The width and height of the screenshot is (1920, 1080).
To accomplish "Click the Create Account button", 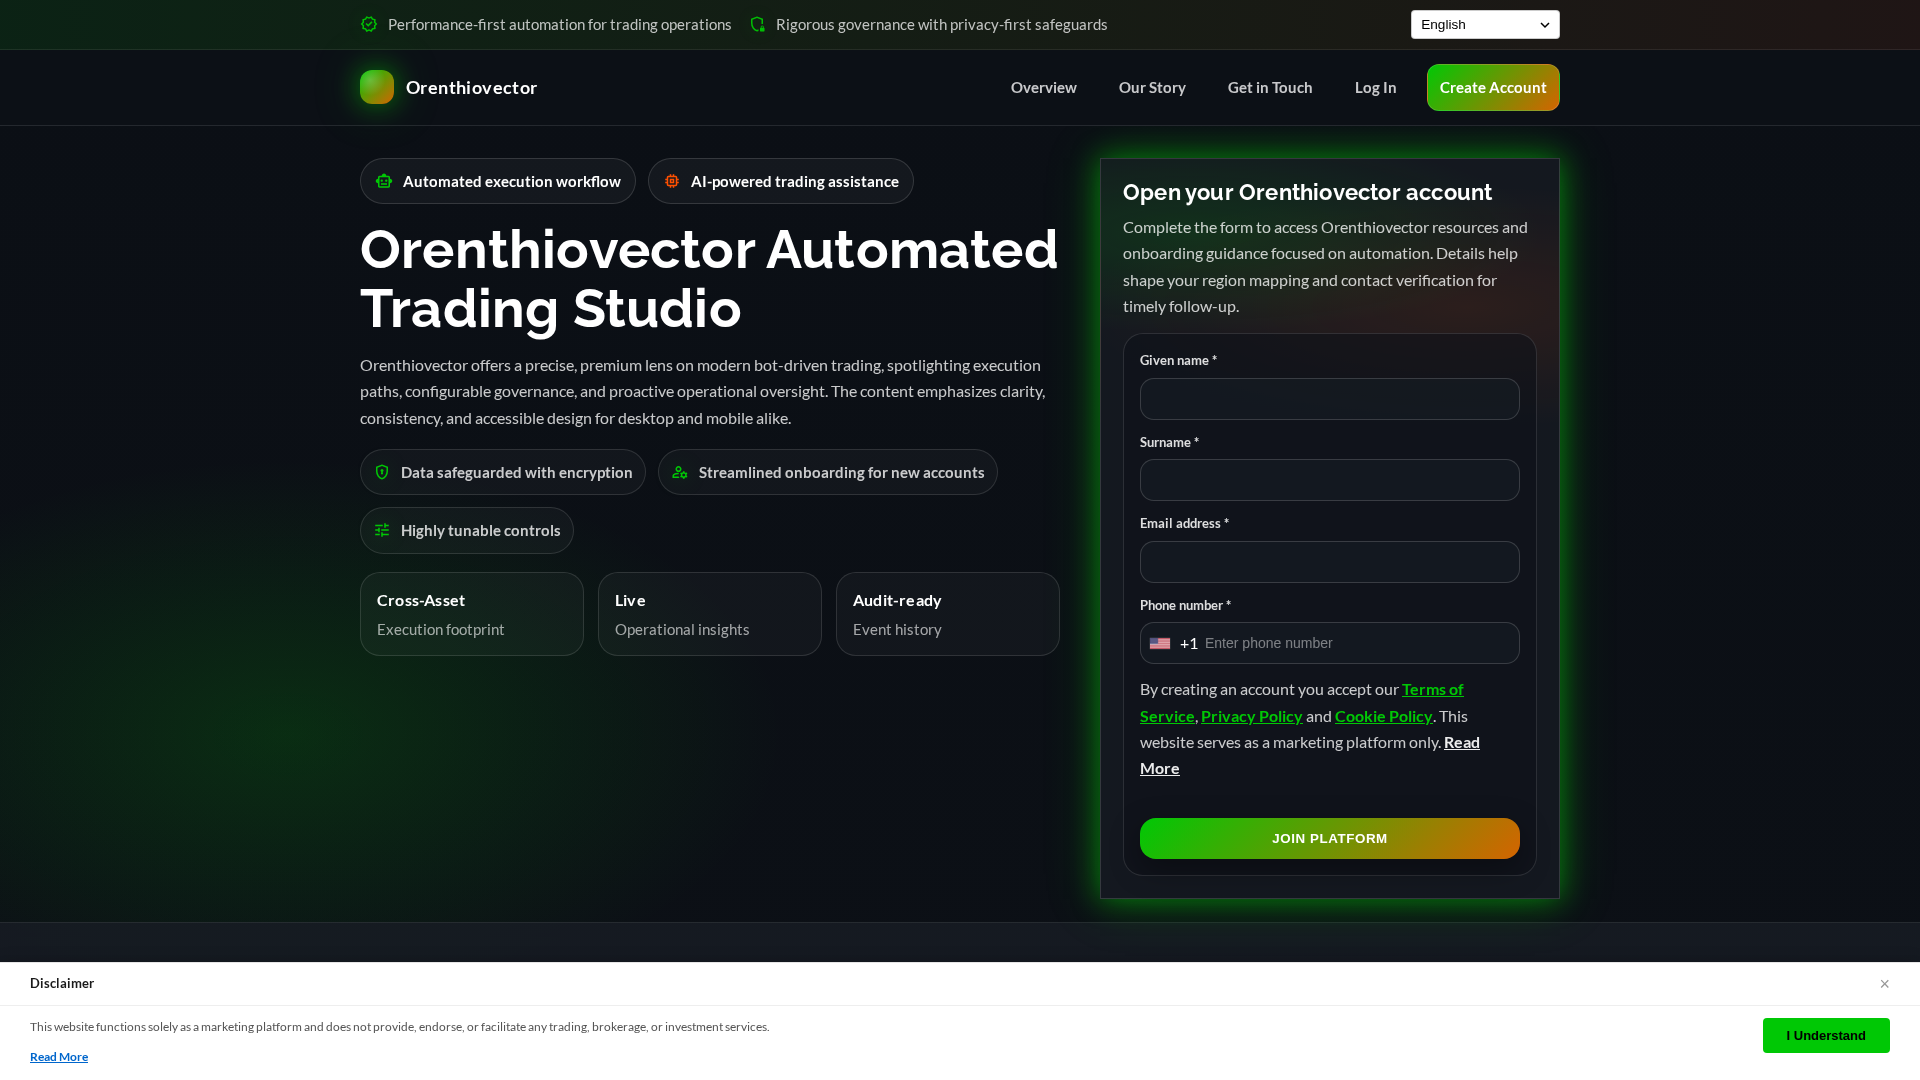I will (1493, 87).
